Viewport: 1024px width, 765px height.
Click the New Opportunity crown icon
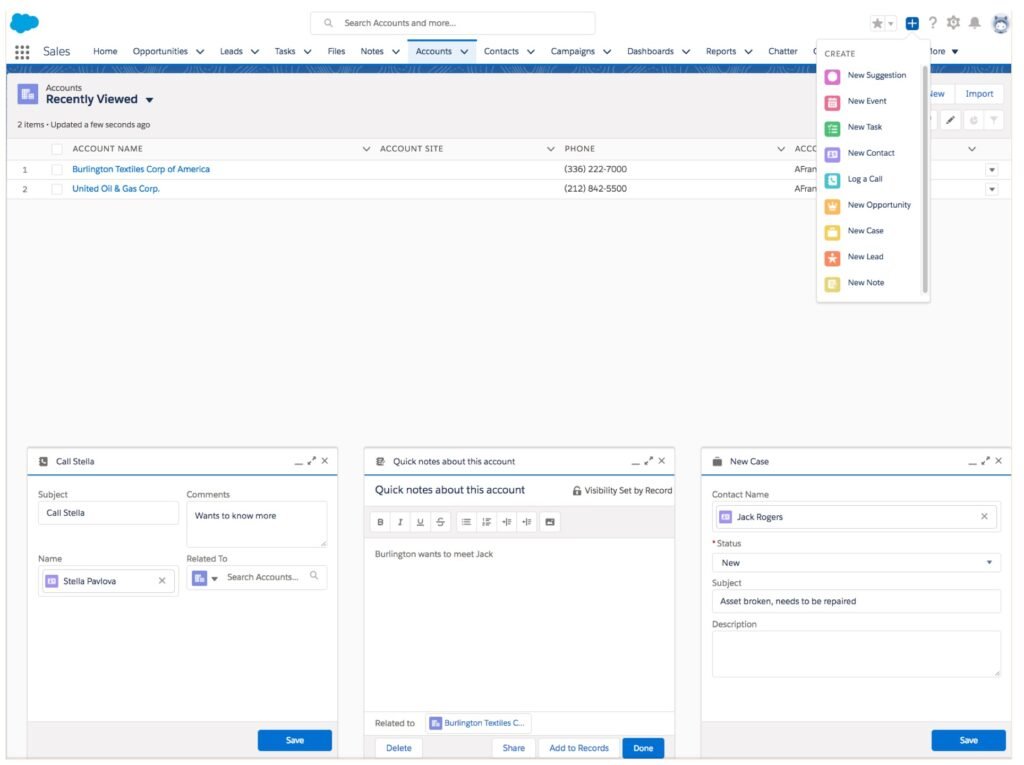(832, 206)
